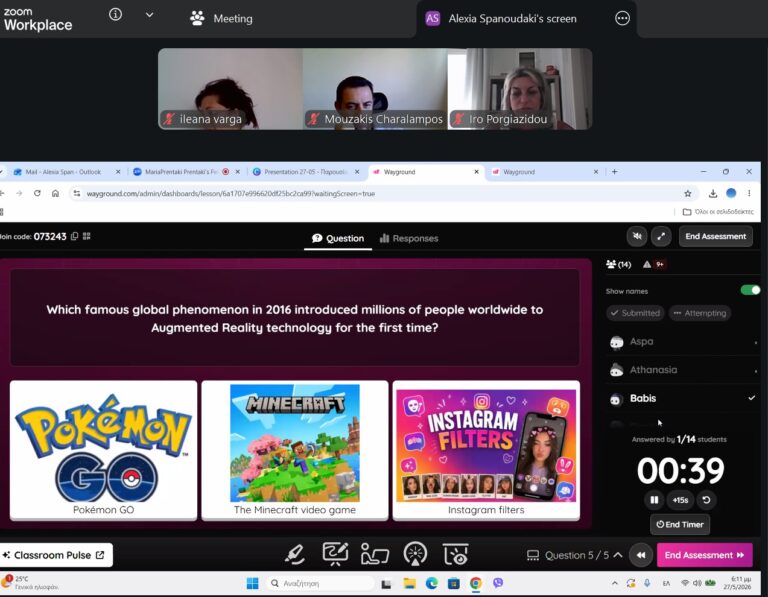The height and width of the screenshot is (597, 768).
Task: Select ileana varga video thumbnail
Action: 230,89
